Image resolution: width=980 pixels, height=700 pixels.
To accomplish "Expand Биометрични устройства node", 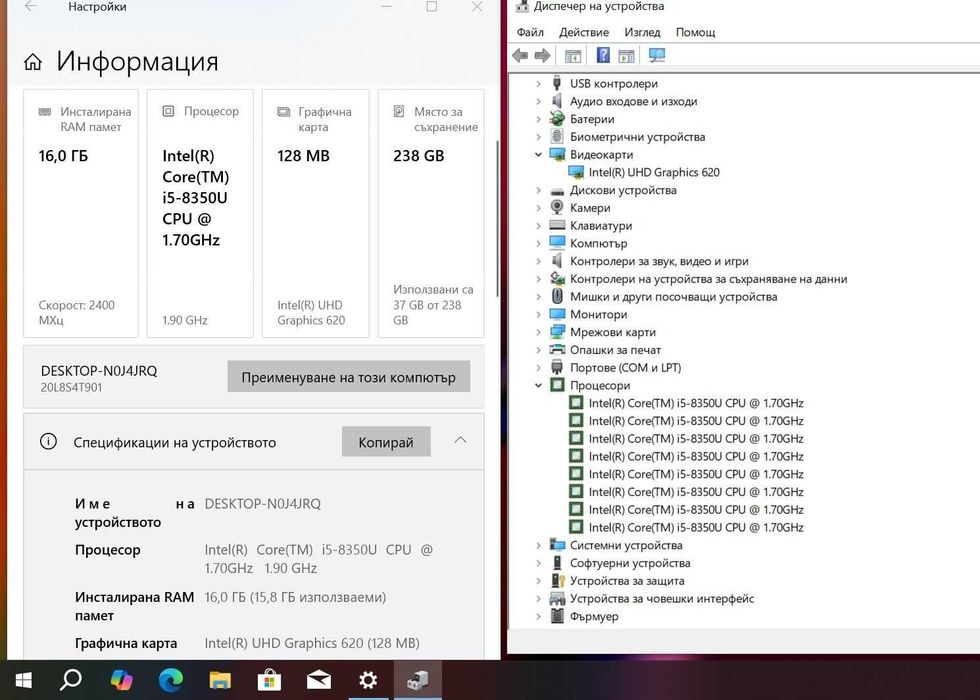I will [x=538, y=136].
